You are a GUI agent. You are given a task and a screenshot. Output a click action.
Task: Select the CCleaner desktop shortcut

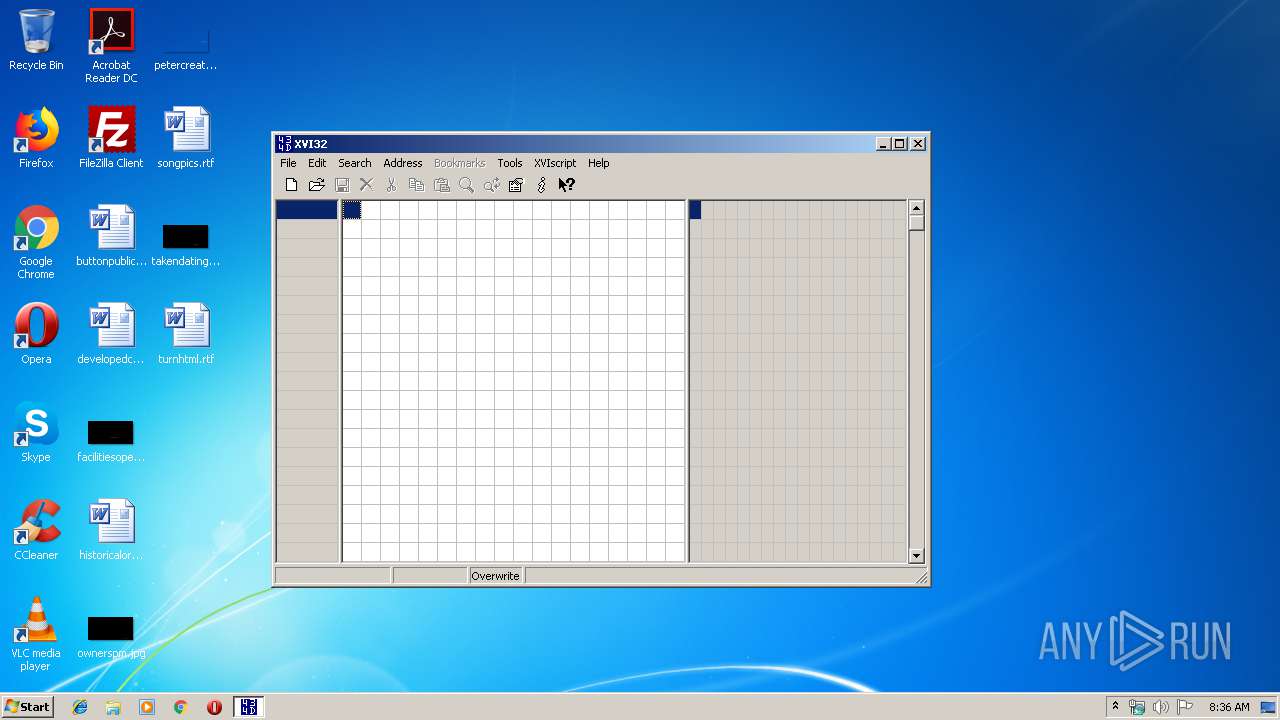point(36,531)
